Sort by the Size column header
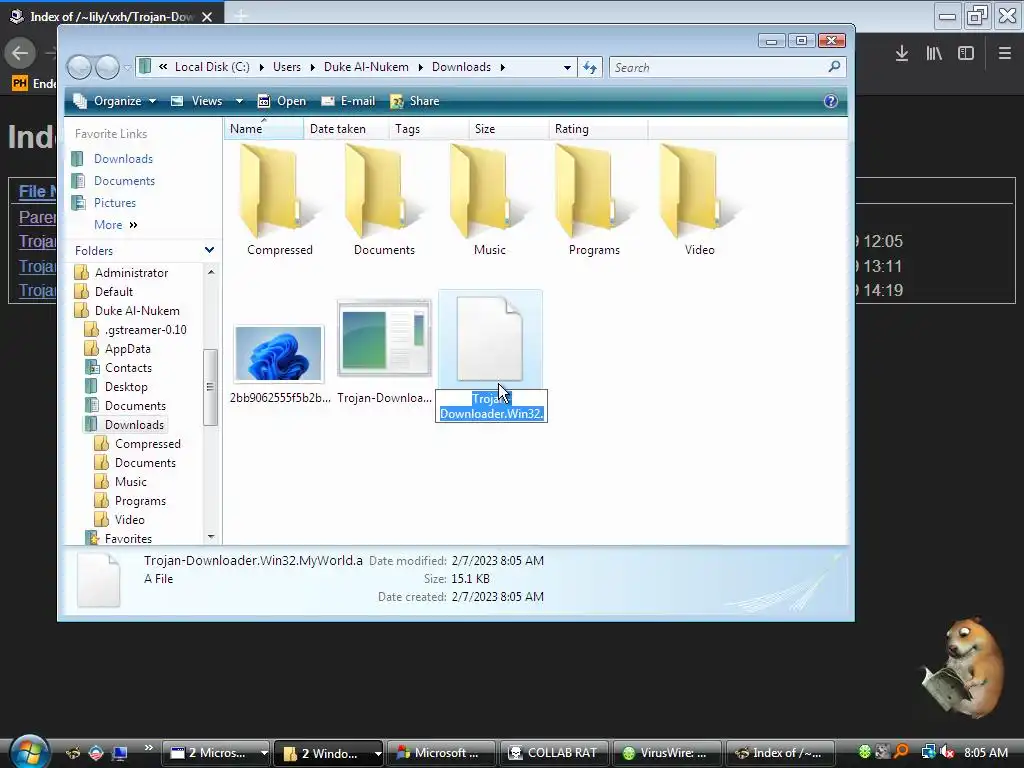 [x=509, y=129]
